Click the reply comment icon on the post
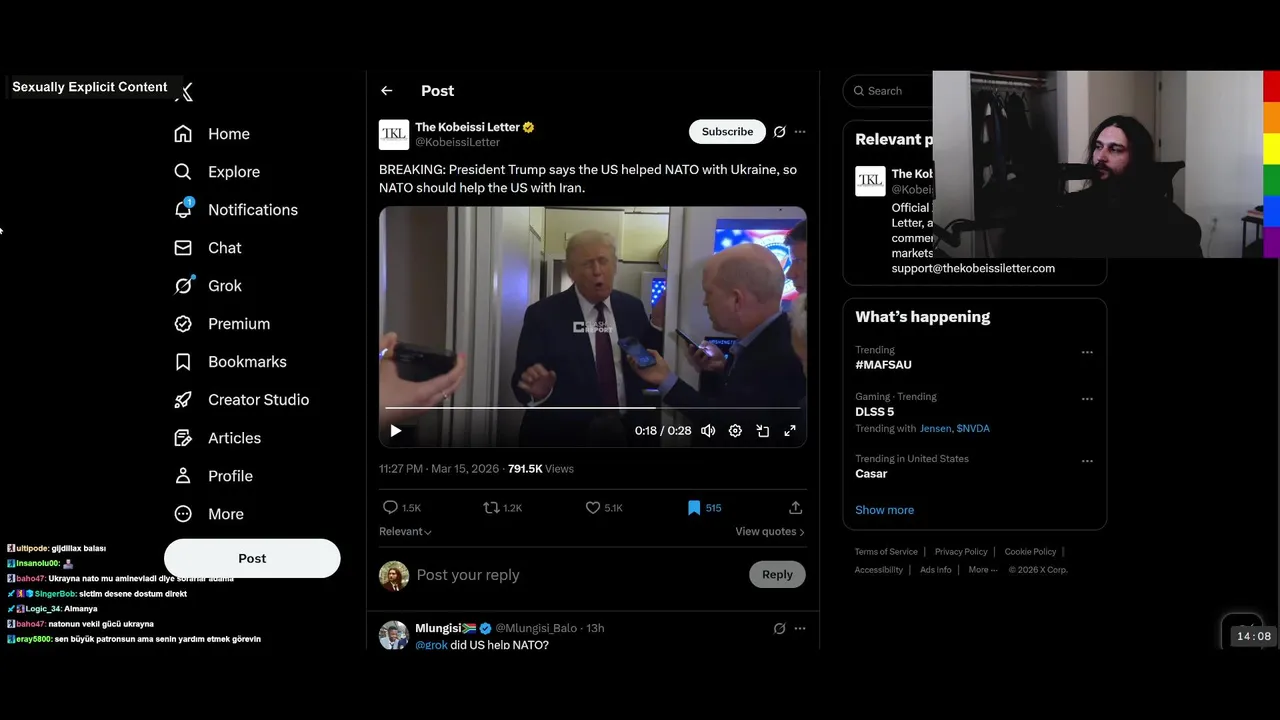Screen dimensions: 1280x720 tap(391, 508)
